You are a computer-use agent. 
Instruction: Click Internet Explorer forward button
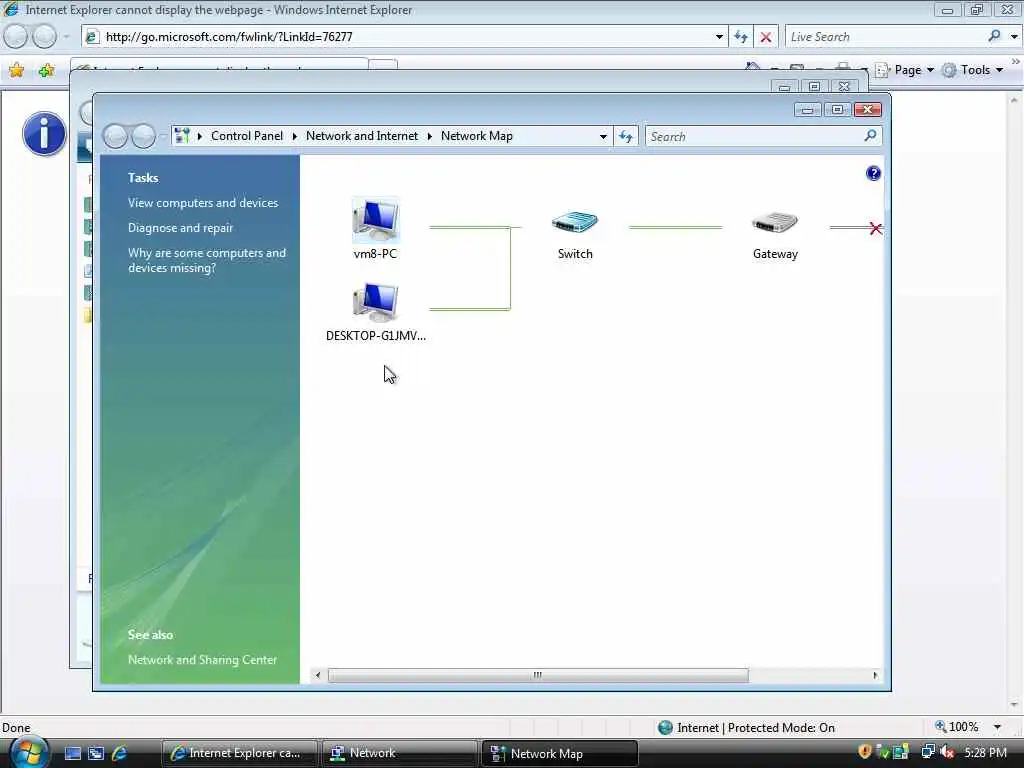44,37
